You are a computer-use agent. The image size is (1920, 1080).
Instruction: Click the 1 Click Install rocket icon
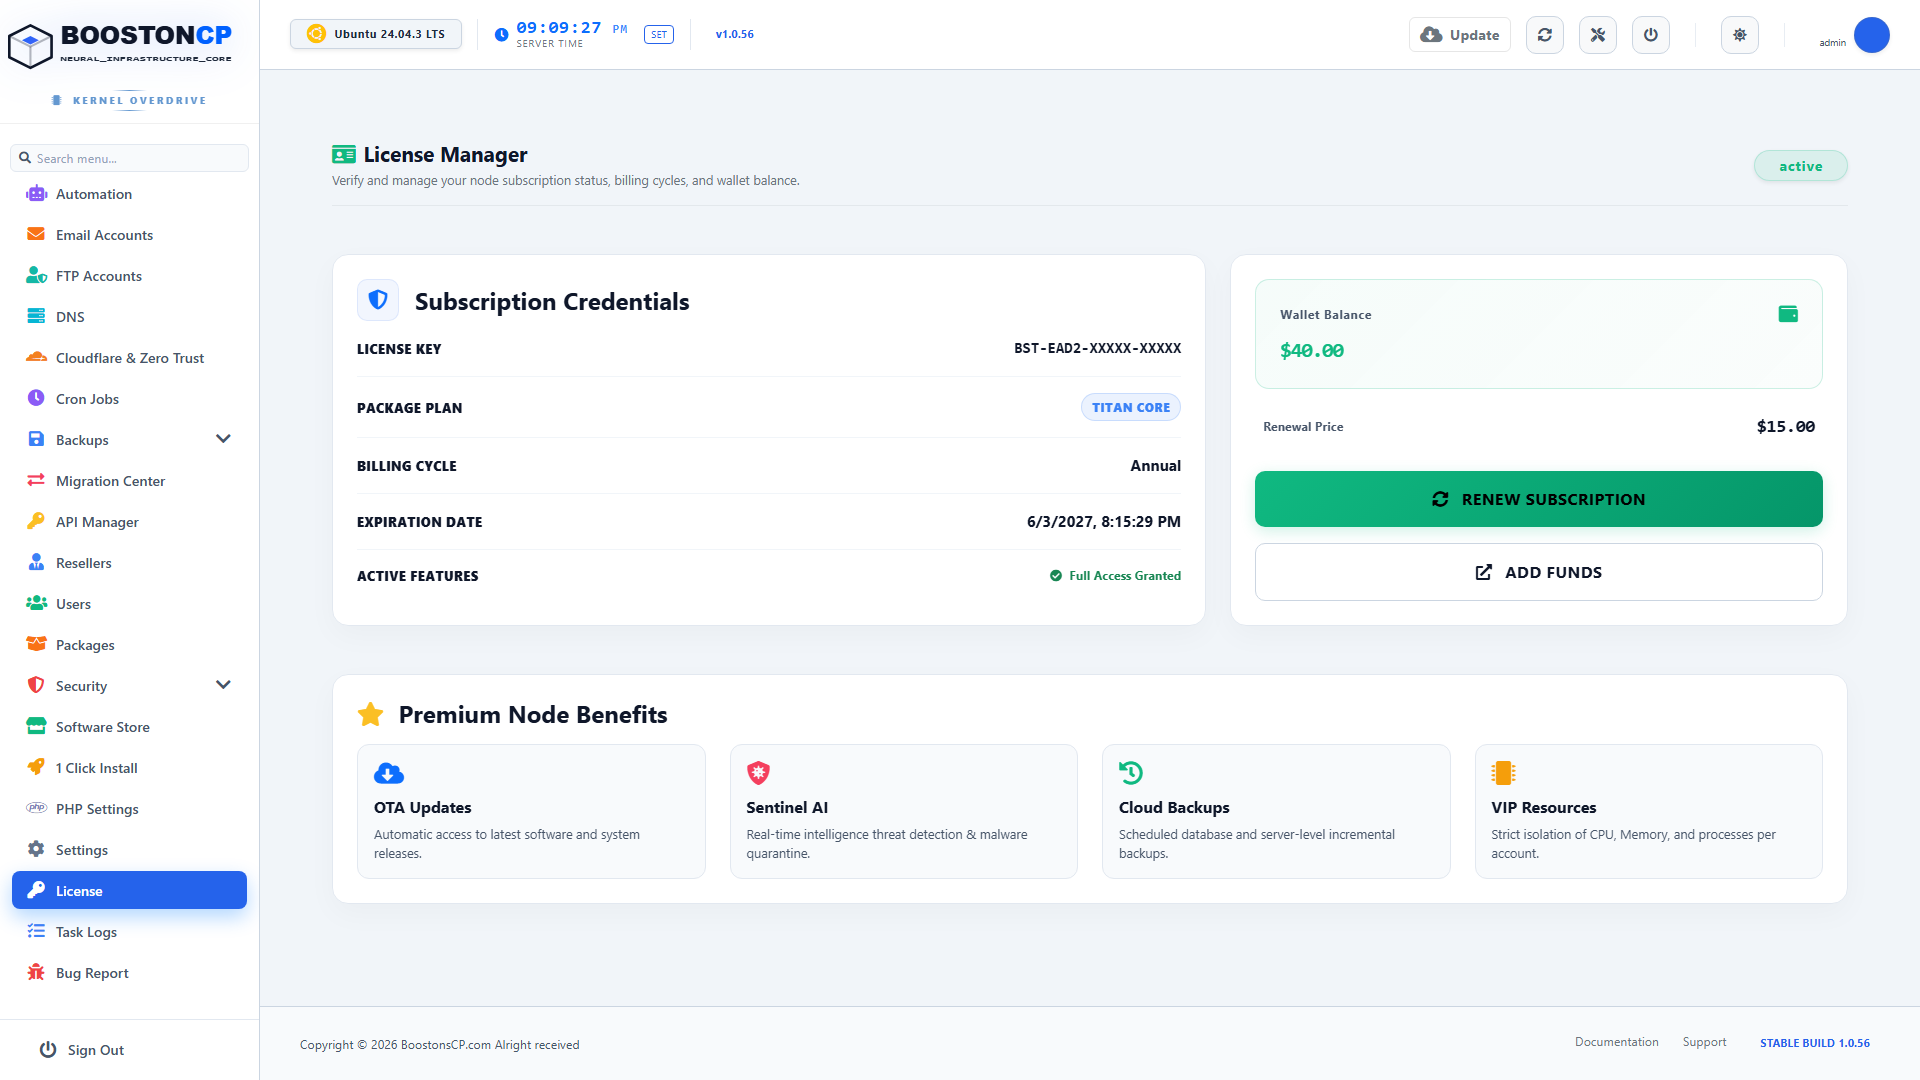(x=36, y=767)
